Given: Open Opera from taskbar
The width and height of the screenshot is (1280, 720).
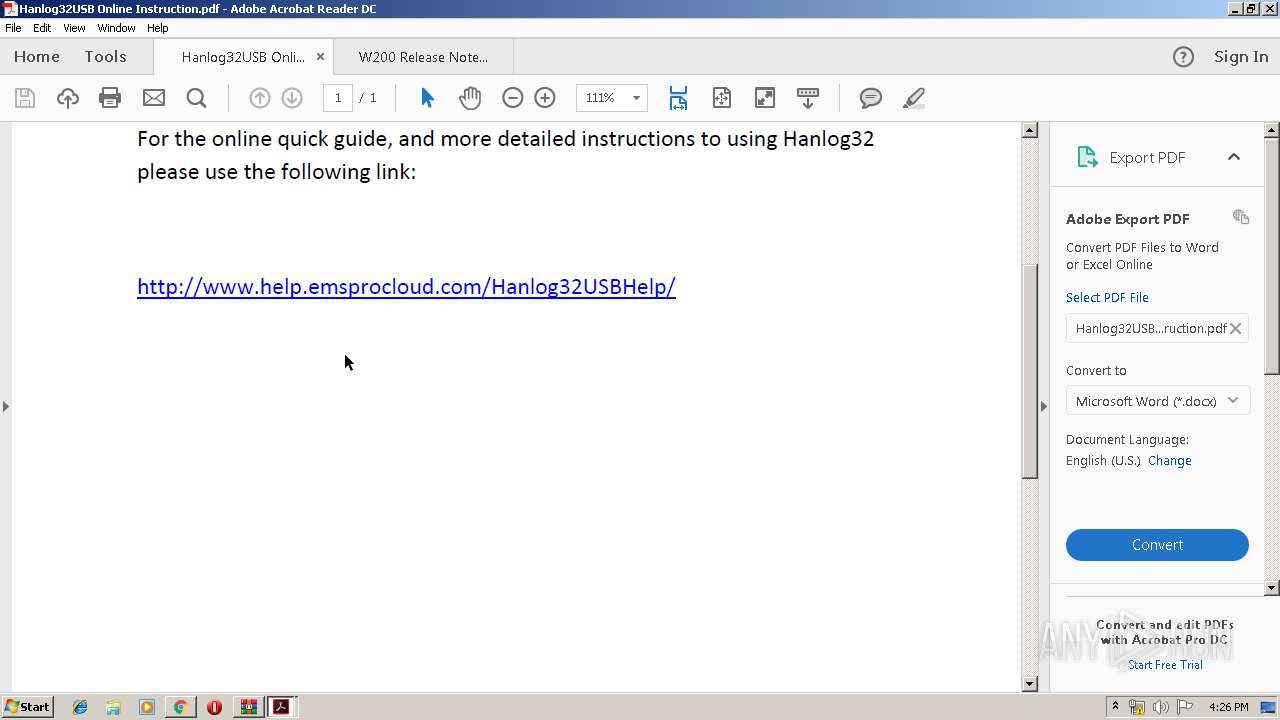Looking at the screenshot, I should click(214, 707).
